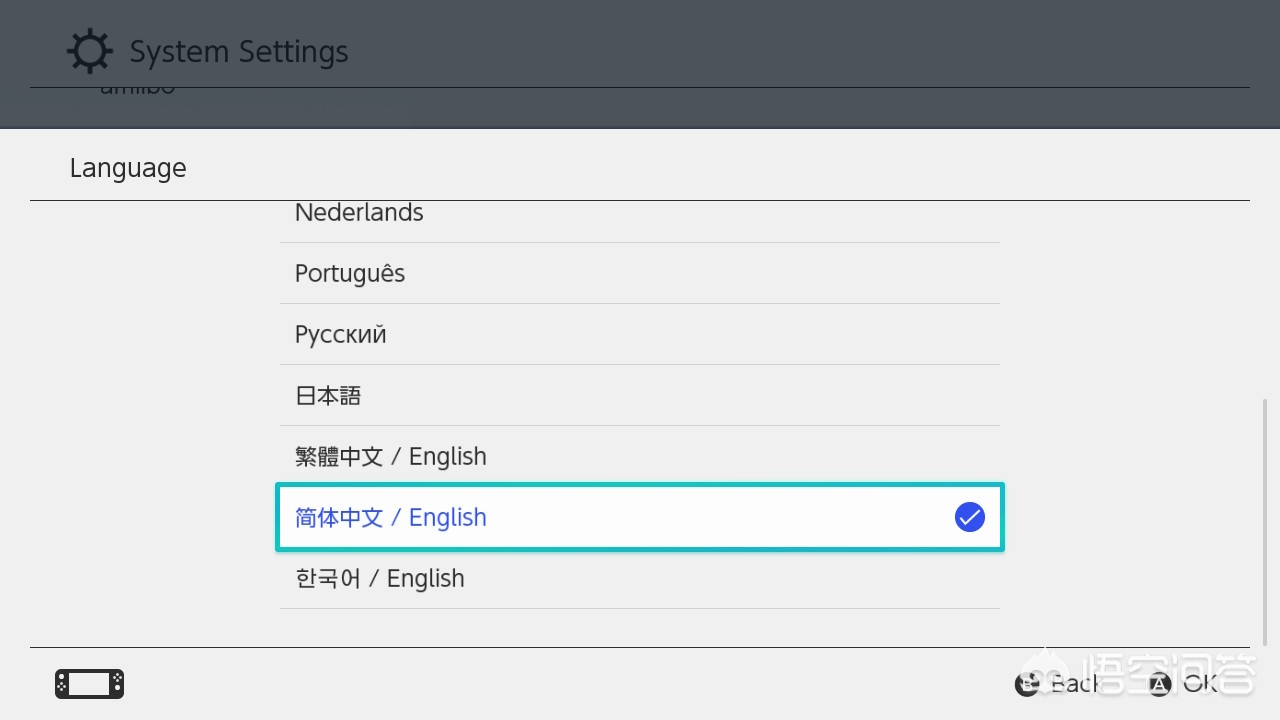Click the handheld console controller icon
Image resolution: width=1280 pixels, height=720 pixels.
pos(89,684)
